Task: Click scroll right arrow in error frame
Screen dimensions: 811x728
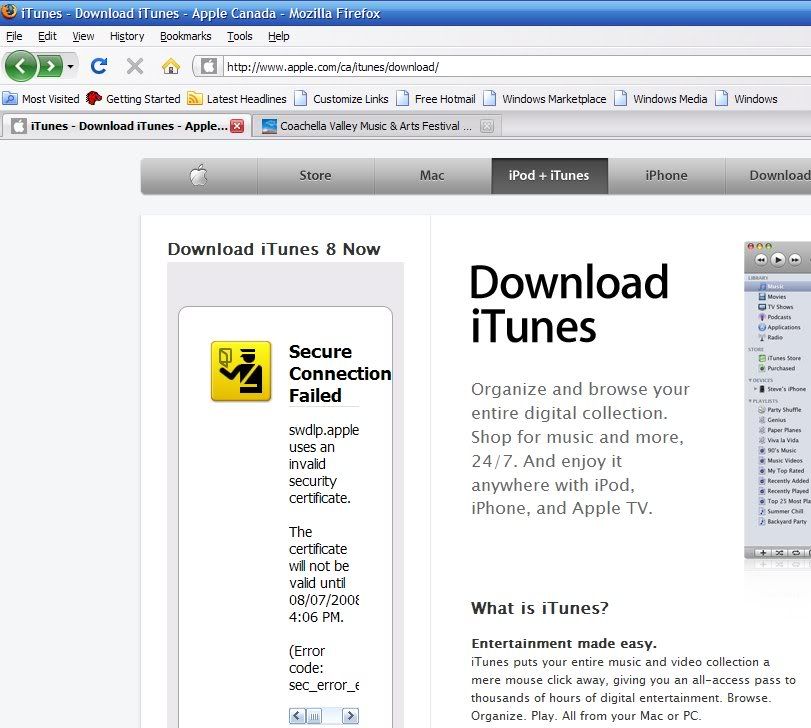Action: click(351, 716)
